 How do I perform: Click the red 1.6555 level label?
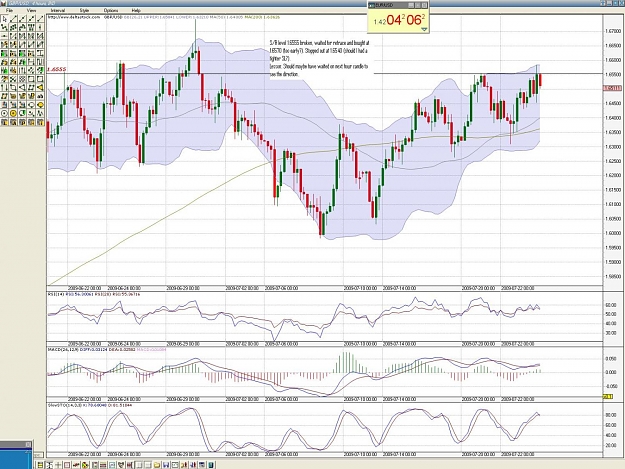[x=57, y=69]
